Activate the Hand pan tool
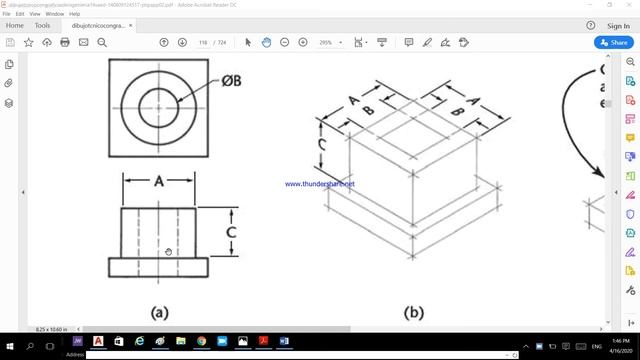This screenshot has height=360, width=640. click(x=266, y=42)
